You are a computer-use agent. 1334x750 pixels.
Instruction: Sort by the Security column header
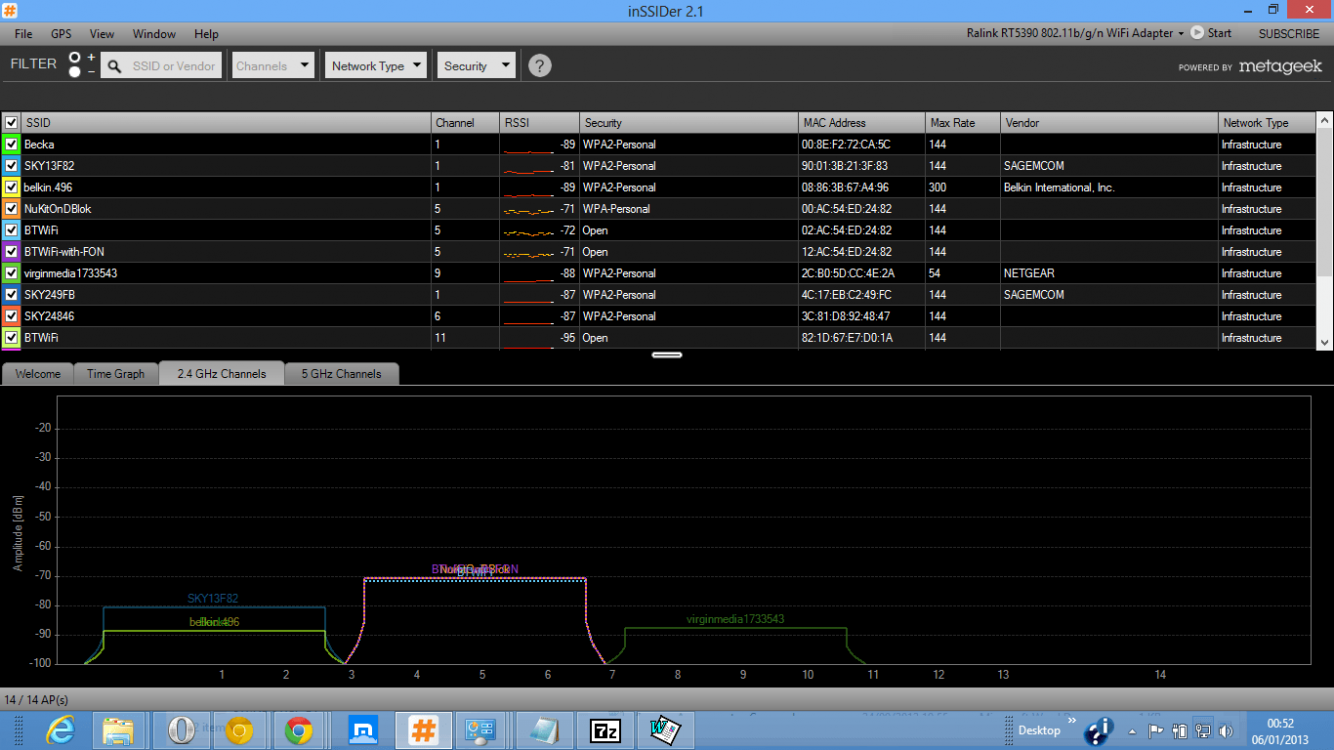tap(689, 122)
